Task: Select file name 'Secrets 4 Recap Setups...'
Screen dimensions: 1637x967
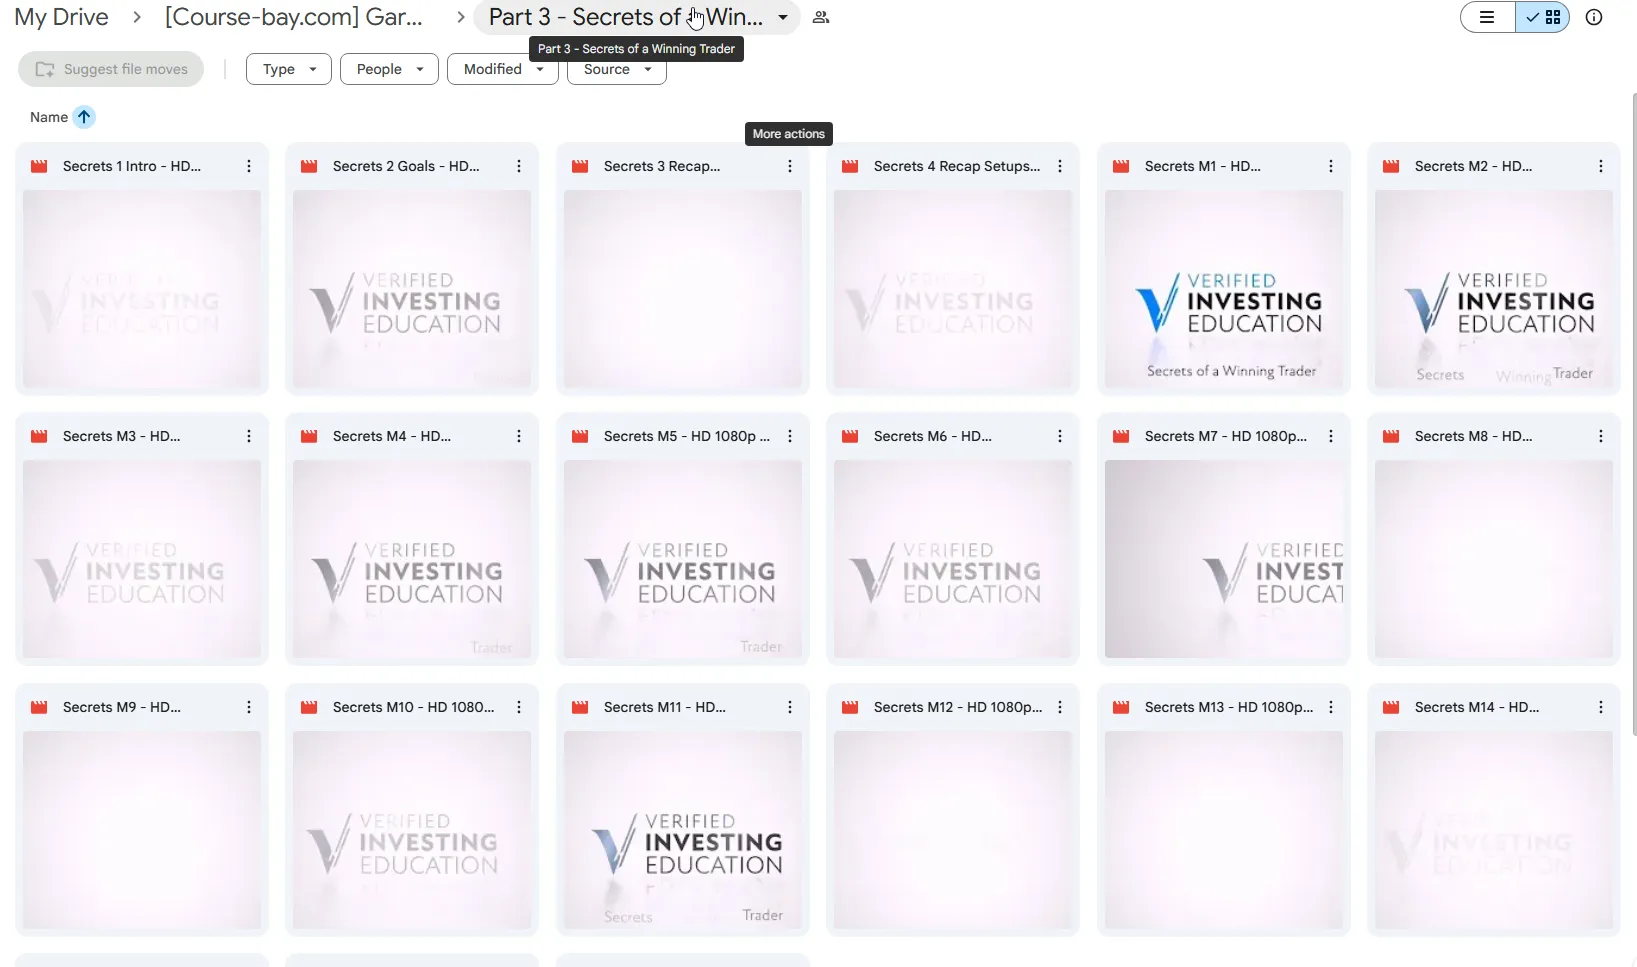Action: pos(957,166)
